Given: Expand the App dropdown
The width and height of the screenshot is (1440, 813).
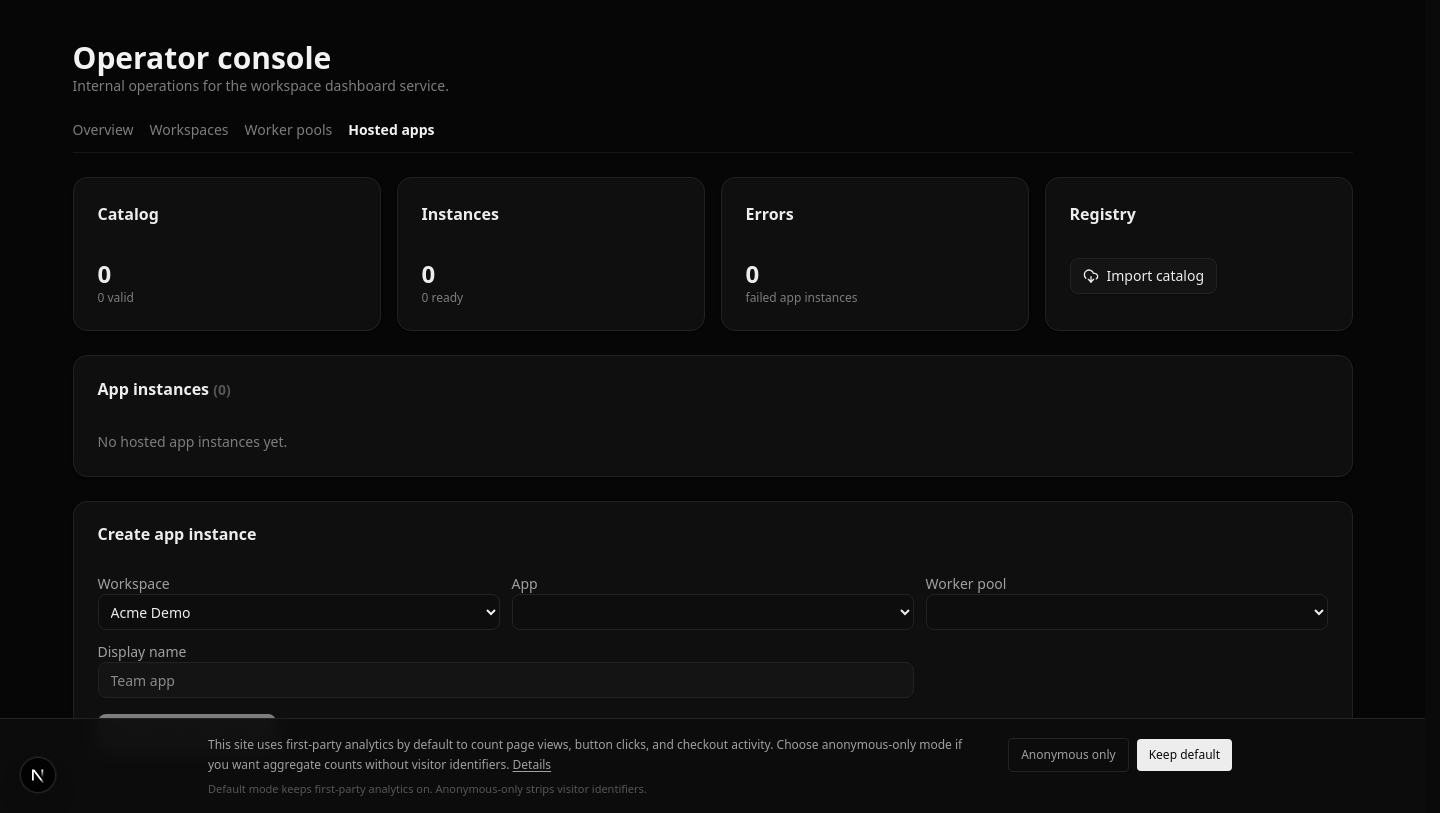Looking at the screenshot, I should tap(712, 612).
